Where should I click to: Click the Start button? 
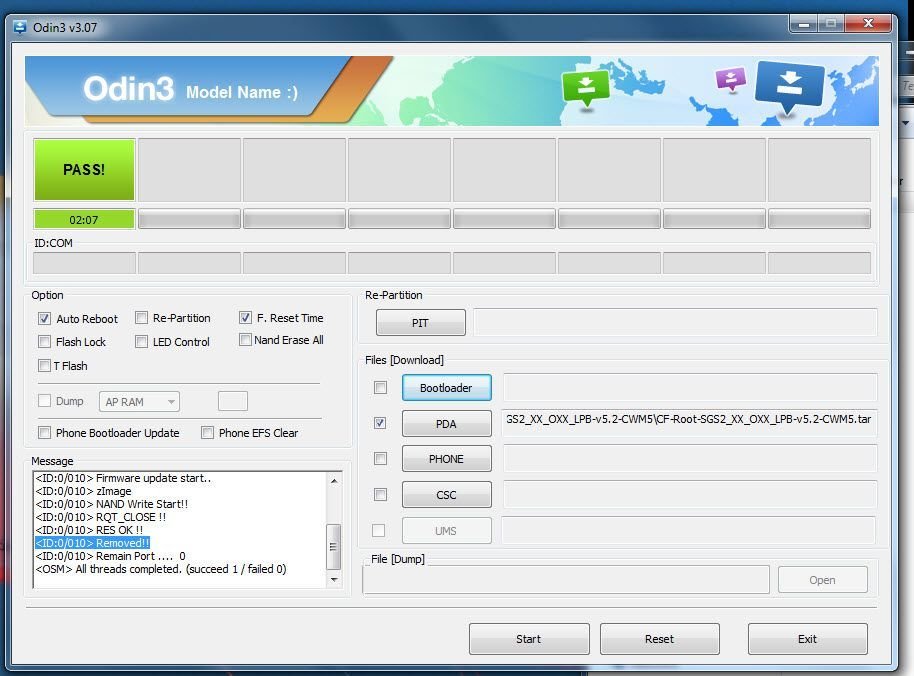pyautogui.click(x=529, y=639)
